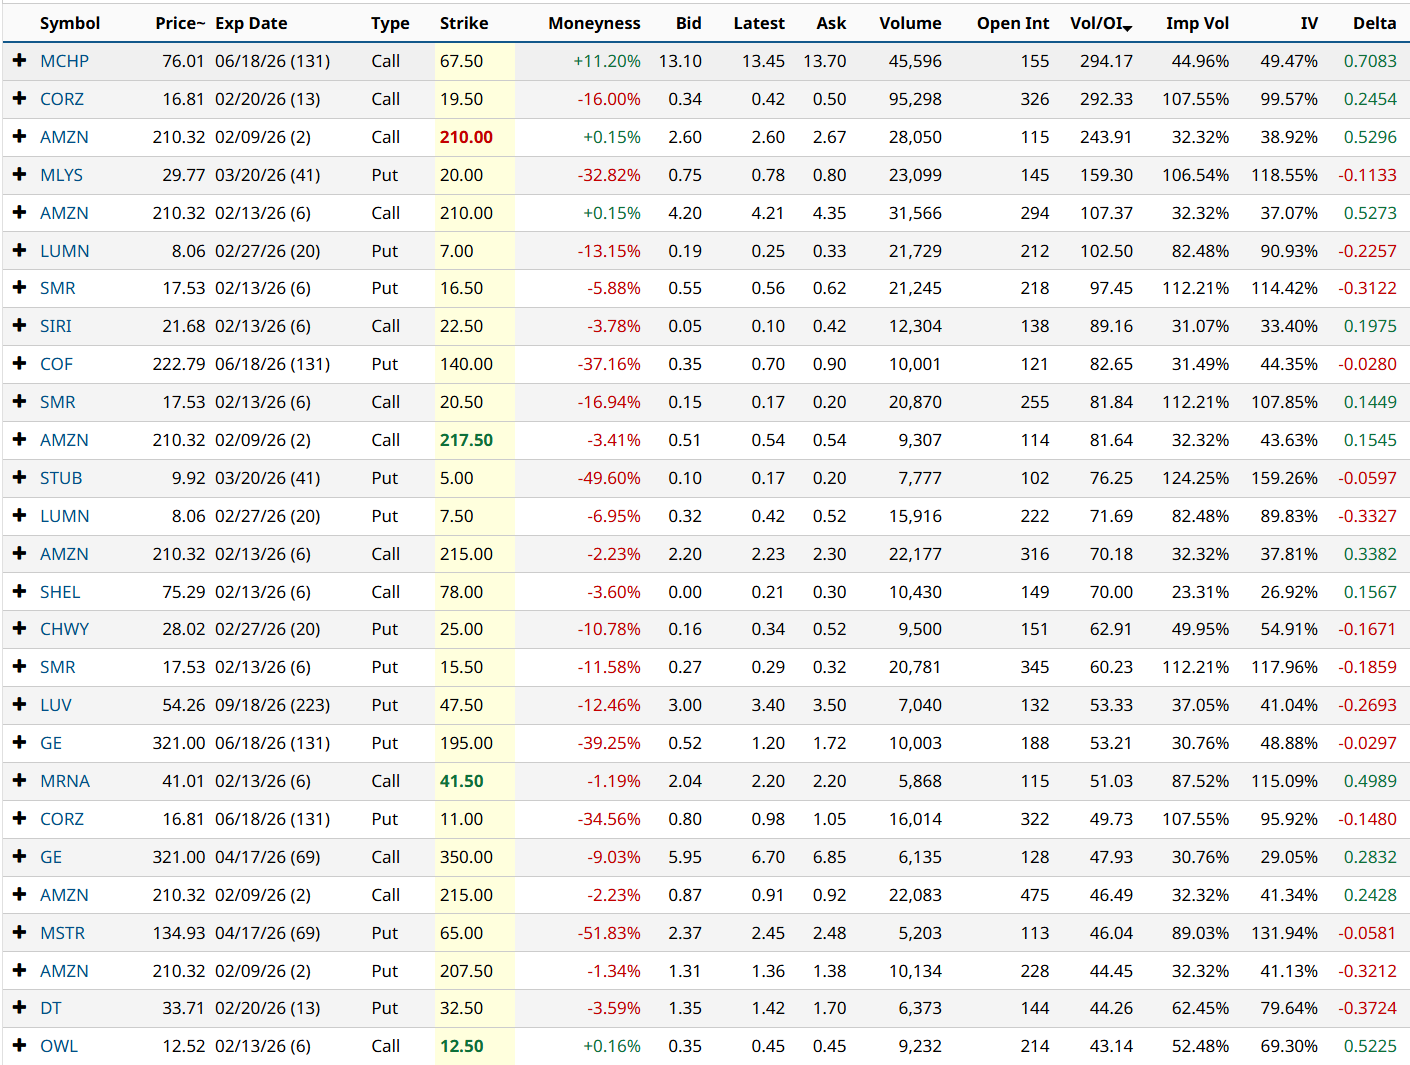Expand the GE 350.00 call row
Screen dimensions: 1410x1065
point(19,857)
